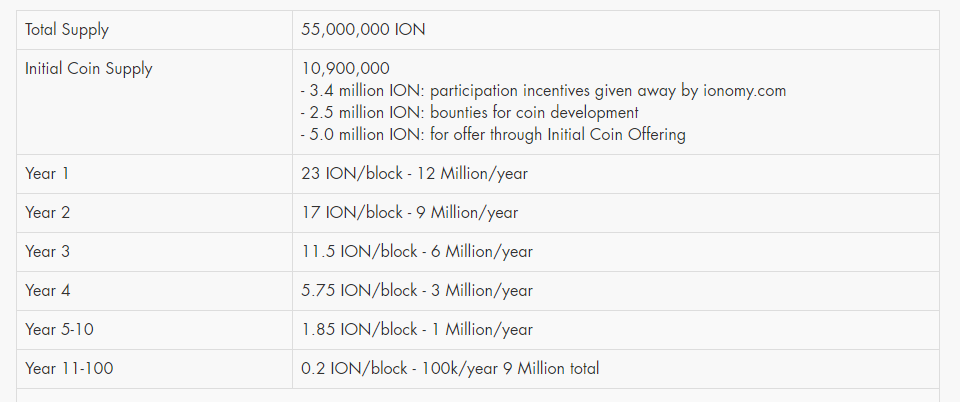Click the empty row below Year 11-100
The height and width of the screenshot is (402, 960).
click(478, 395)
